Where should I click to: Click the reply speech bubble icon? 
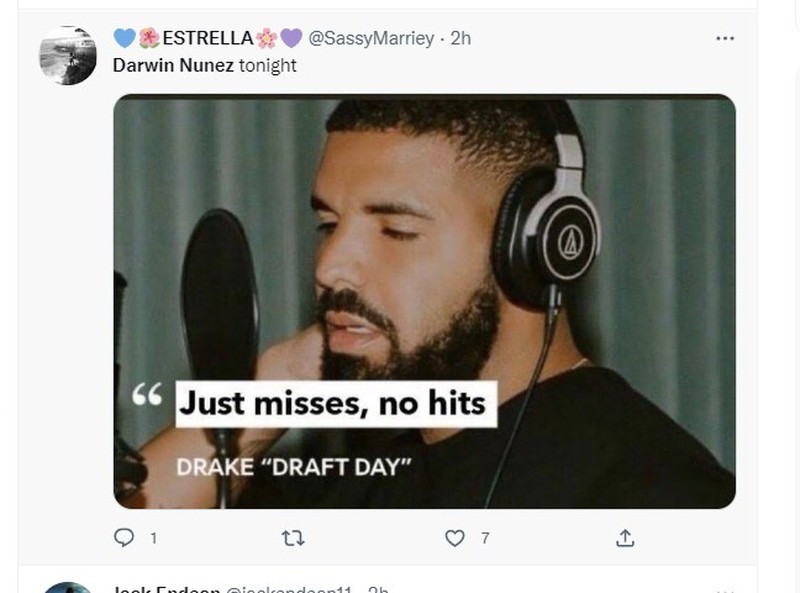coord(123,537)
